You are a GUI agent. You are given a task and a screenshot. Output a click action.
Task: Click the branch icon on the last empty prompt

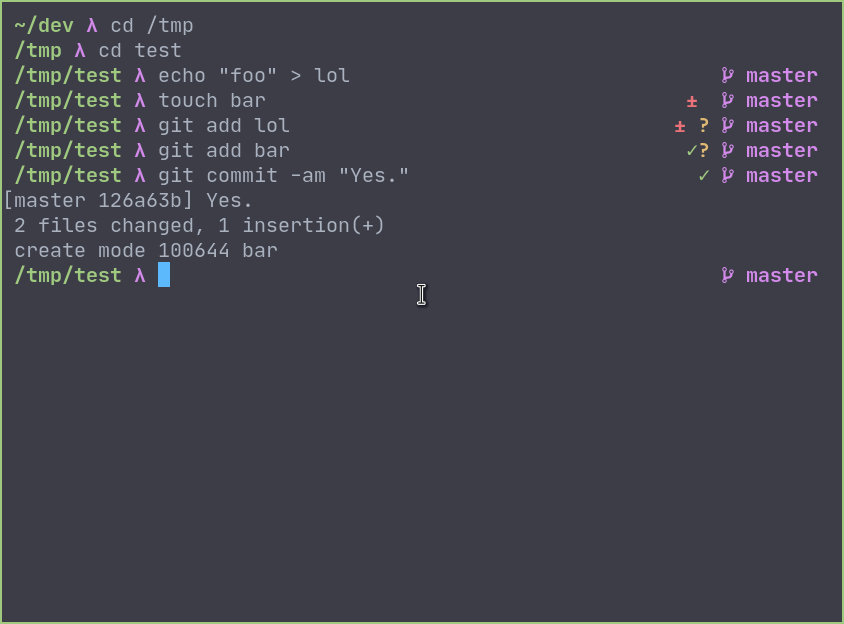tap(728, 276)
